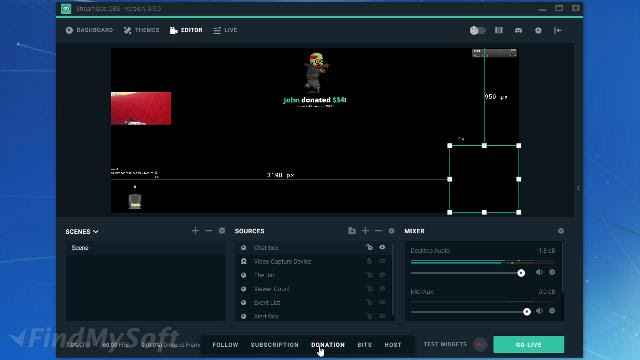The image size is (640, 360).
Task: Select the scene named Scene
Action: coord(145,248)
